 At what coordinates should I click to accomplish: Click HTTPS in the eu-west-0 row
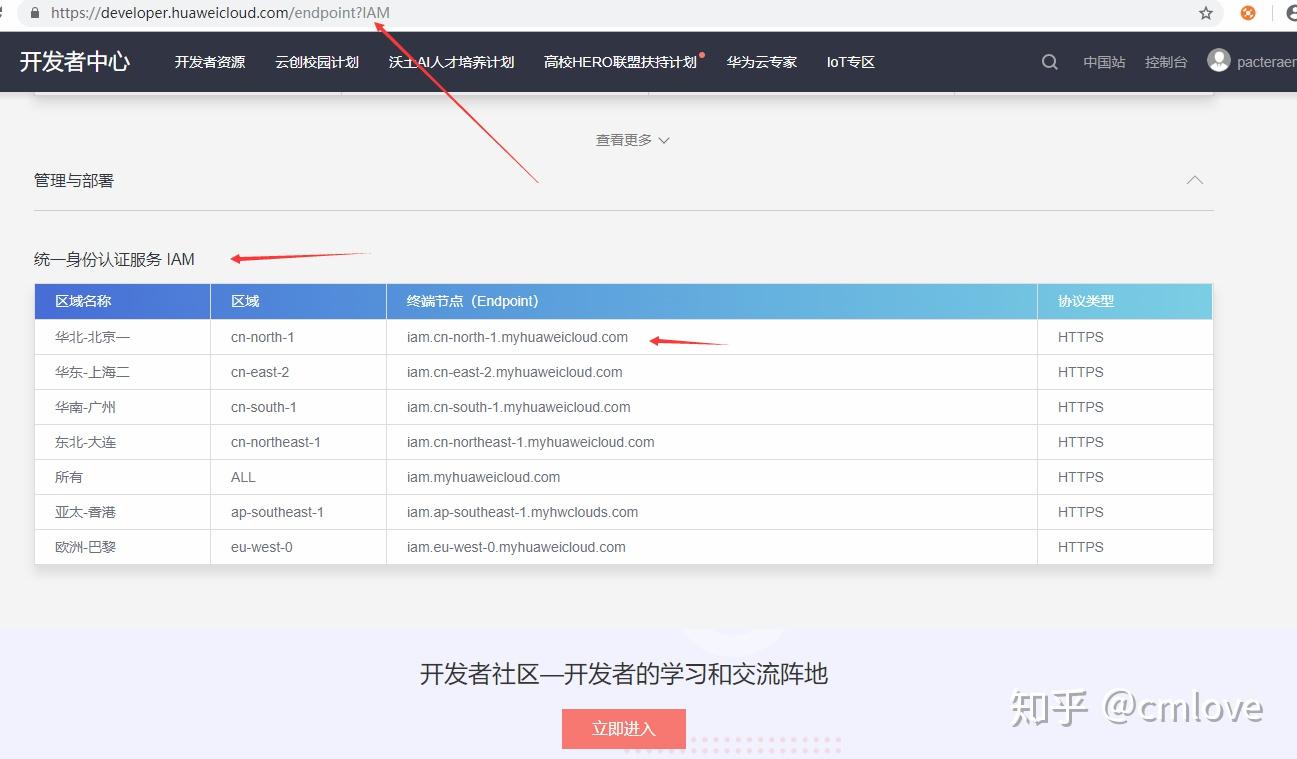point(1080,547)
